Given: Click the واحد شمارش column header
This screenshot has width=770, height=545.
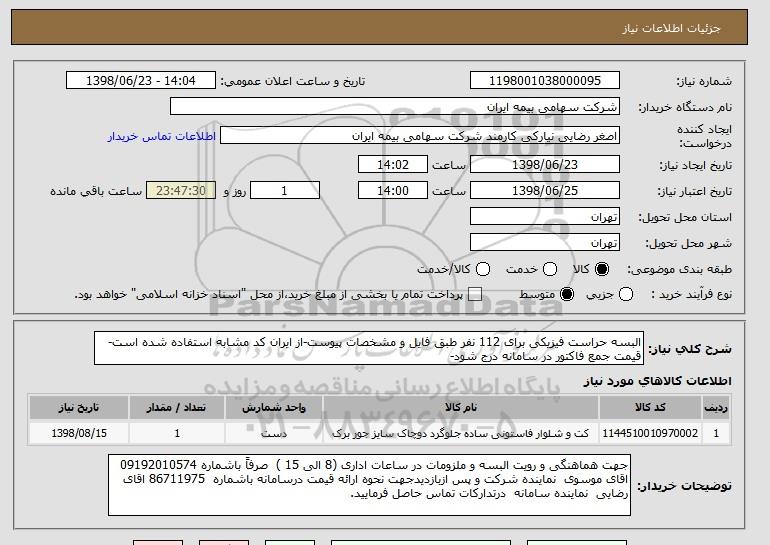Looking at the screenshot, I should 274,408.
